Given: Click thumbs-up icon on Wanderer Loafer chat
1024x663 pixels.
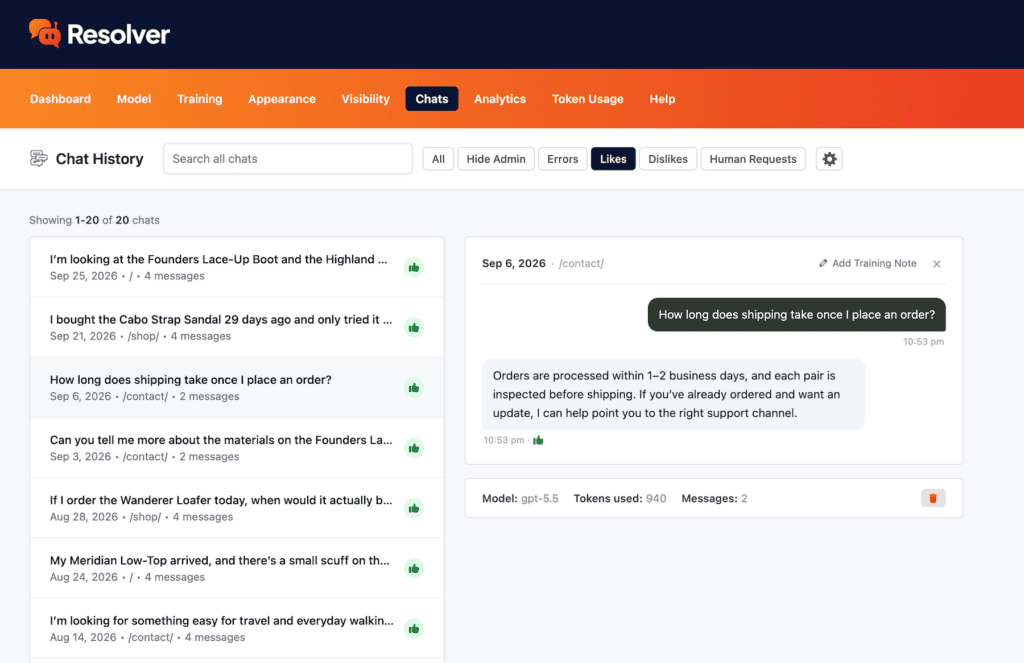Looking at the screenshot, I should click(413, 508).
